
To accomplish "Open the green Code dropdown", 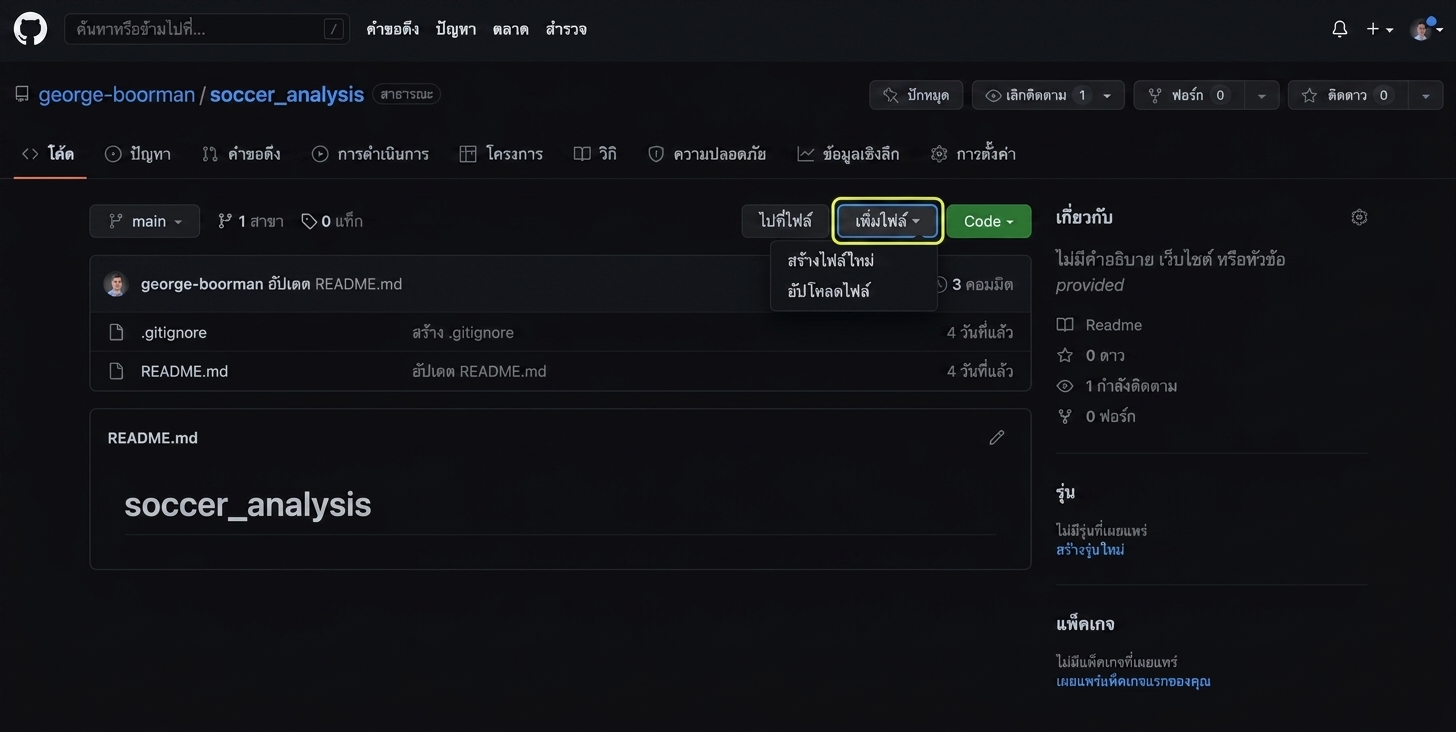I will pyautogui.click(x=989, y=221).
